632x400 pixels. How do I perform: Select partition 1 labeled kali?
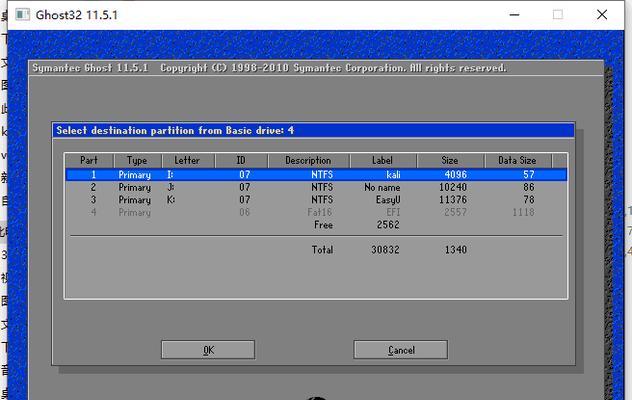(315, 174)
